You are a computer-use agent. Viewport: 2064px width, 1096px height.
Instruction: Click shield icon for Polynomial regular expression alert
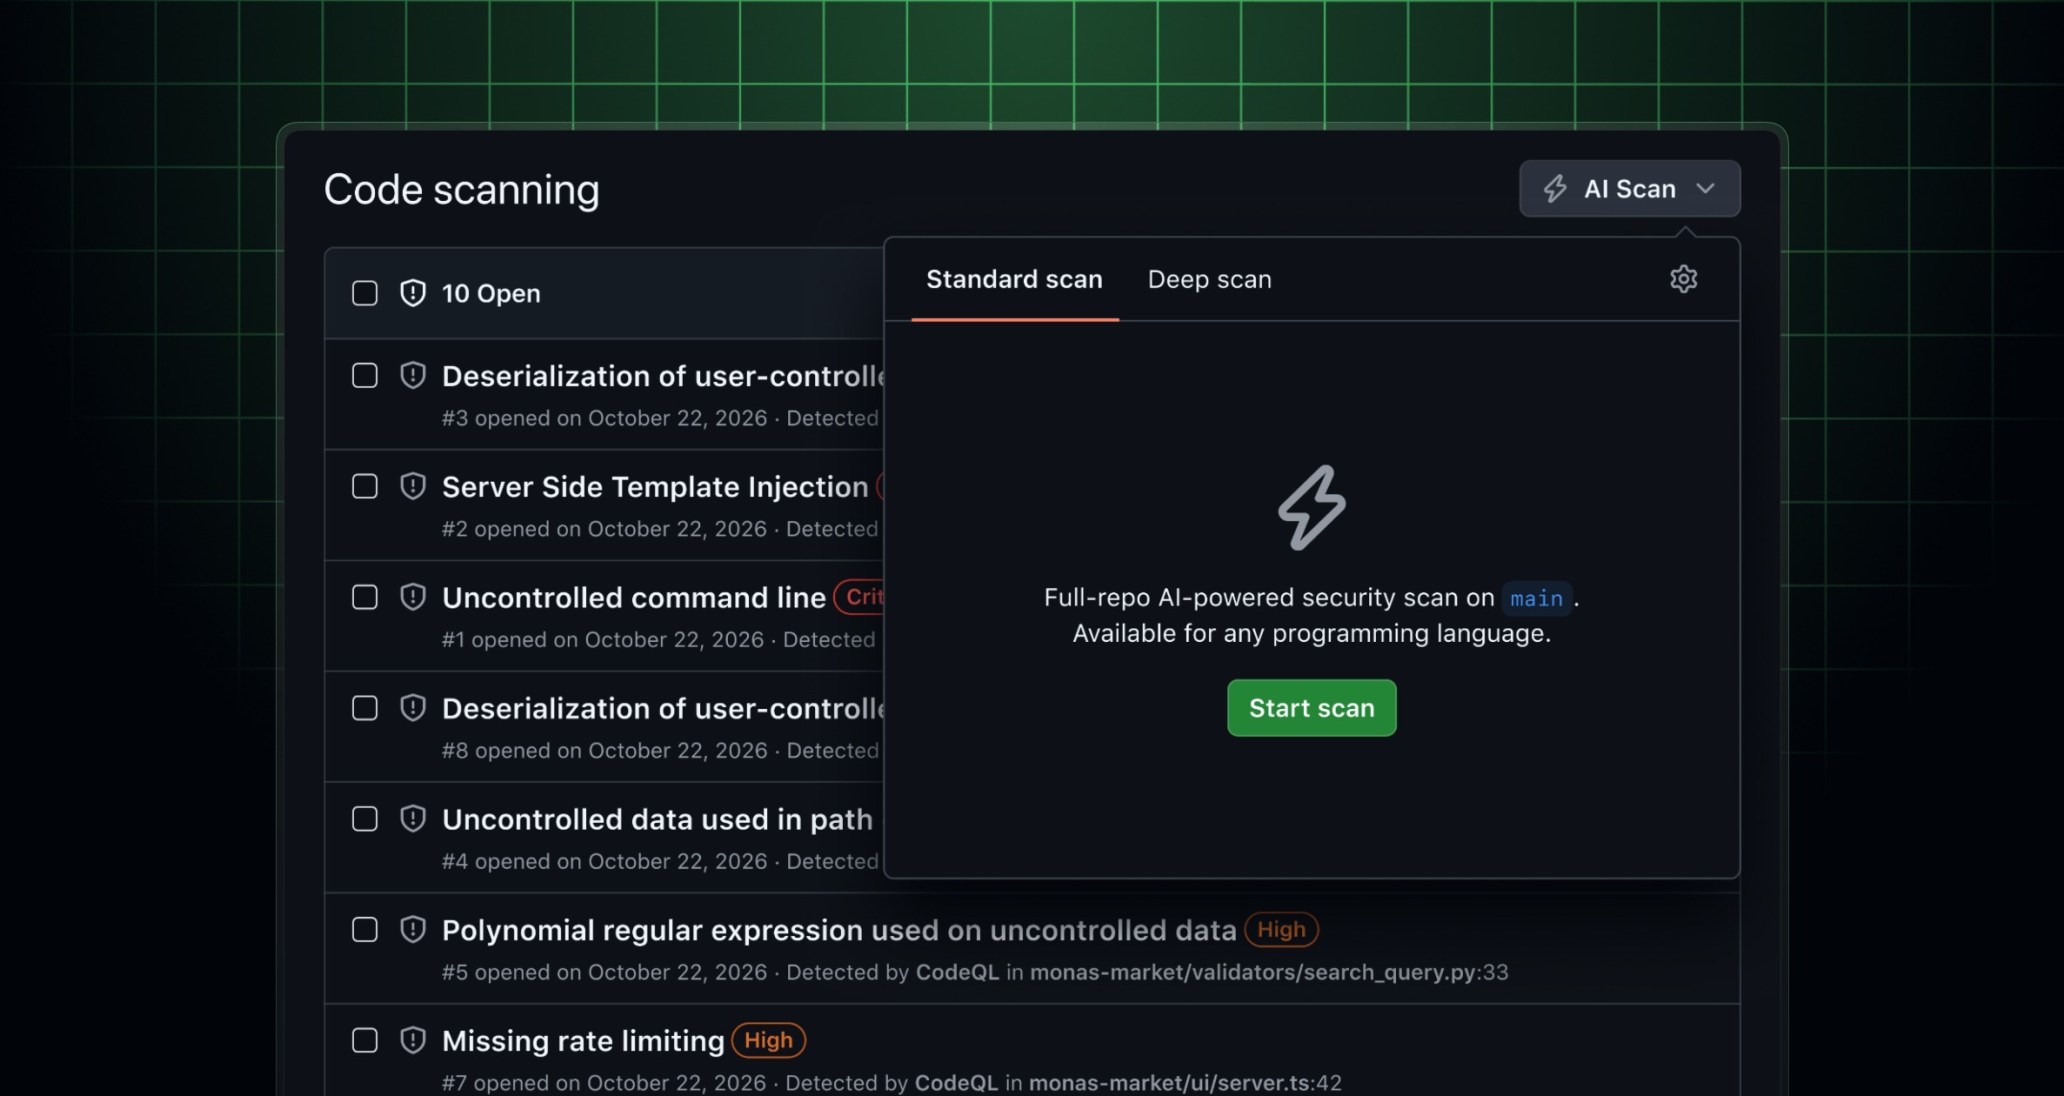tap(413, 930)
